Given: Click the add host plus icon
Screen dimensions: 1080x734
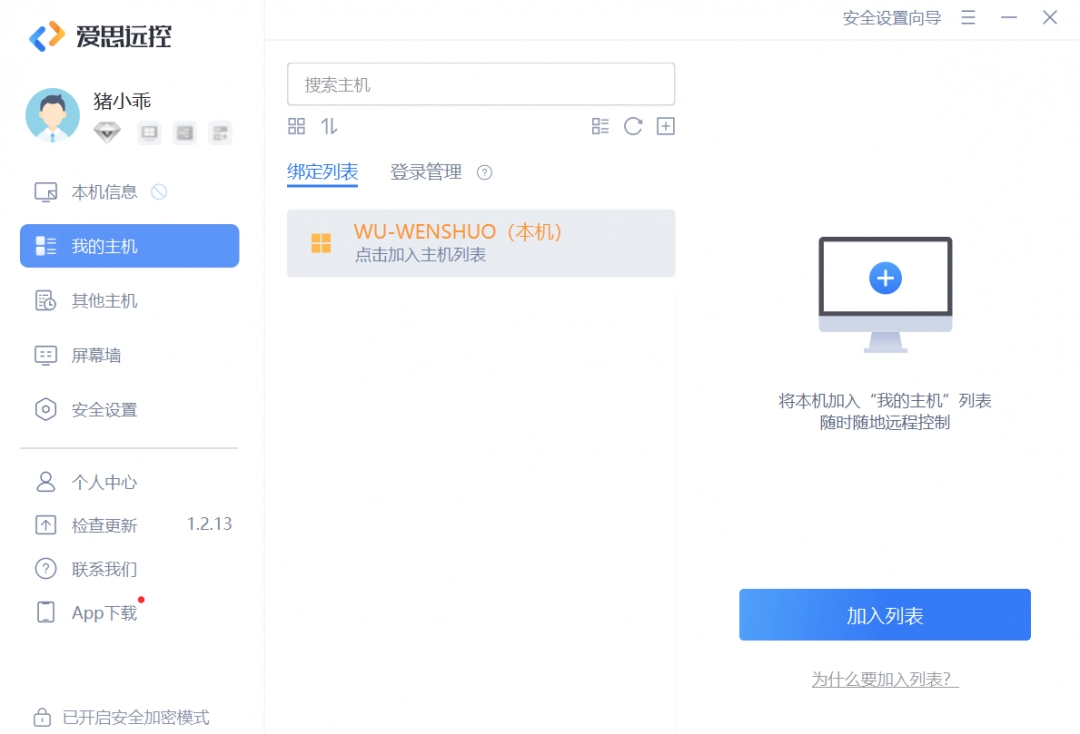Looking at the screenshot, I should coord(665,126).
